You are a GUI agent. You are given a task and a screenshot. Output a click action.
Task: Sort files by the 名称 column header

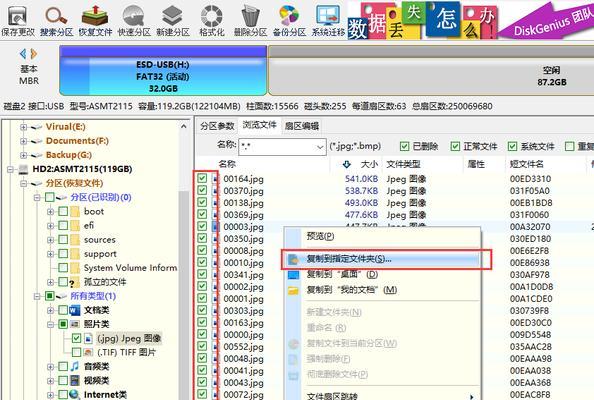point(227,164)
